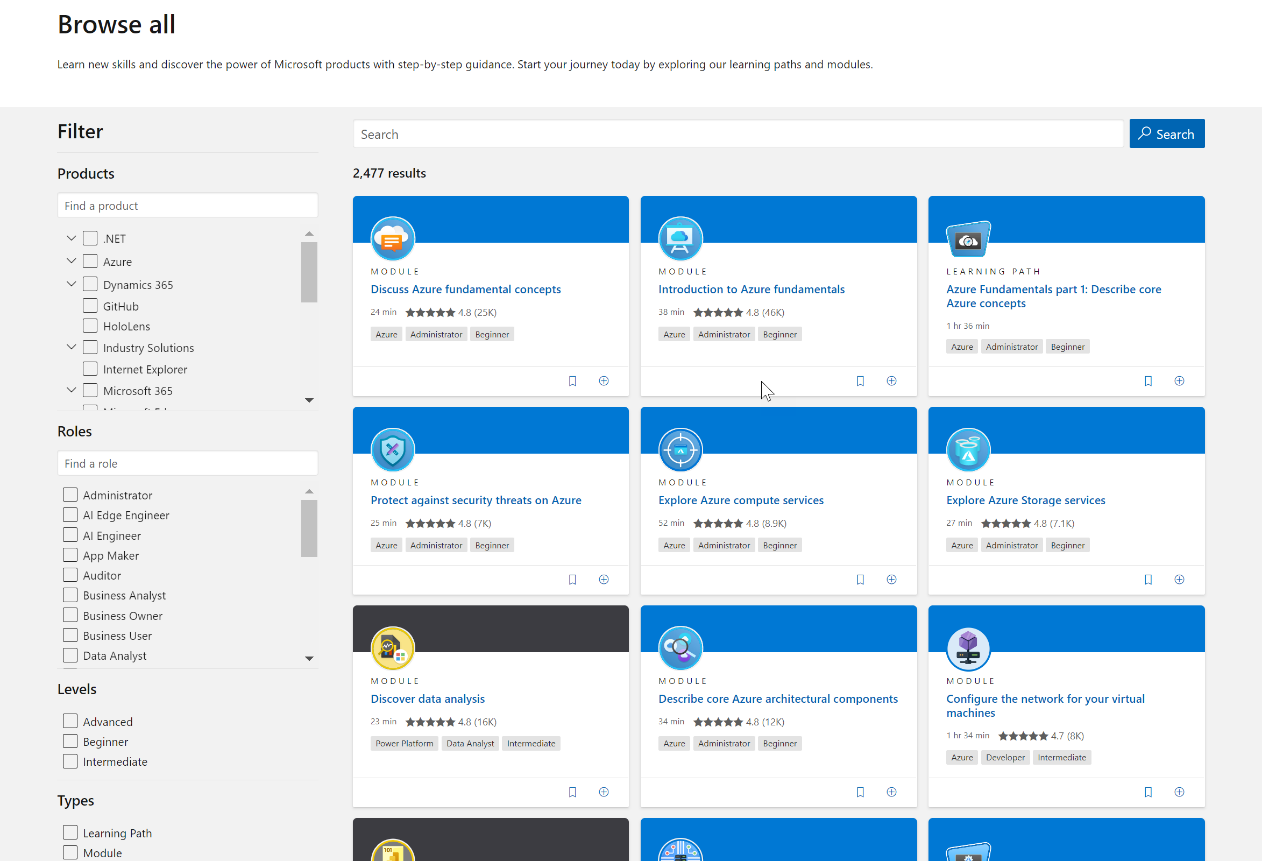
Task: Check the Azure product filter
Action: pyautogui.click(x=91, y=261)
